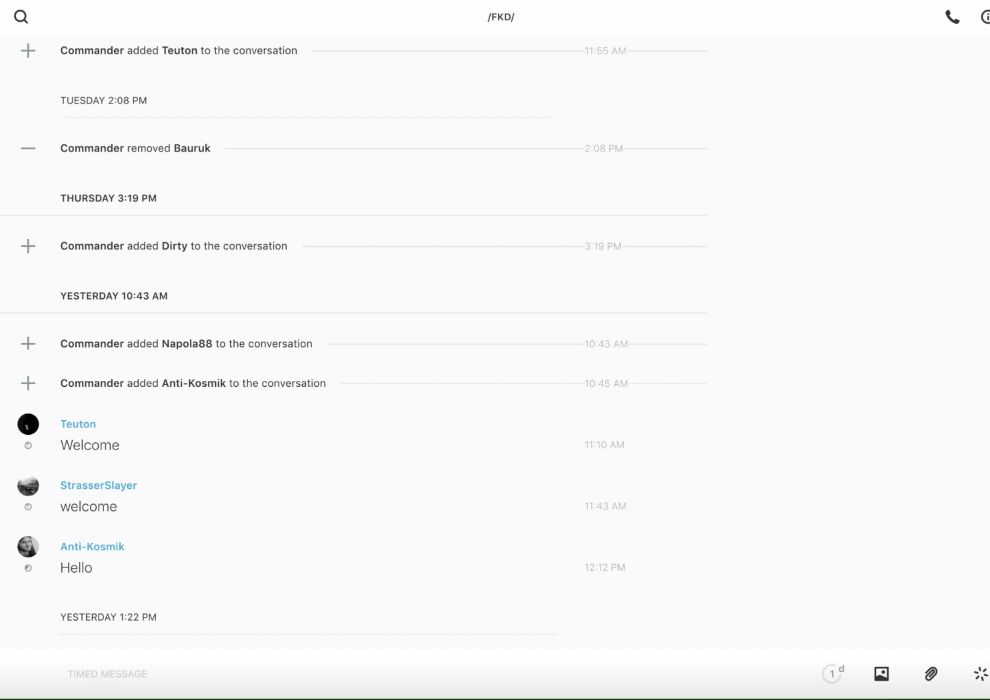The image size is (990, 700).
Task: Click the /FKD/ conversation title
Action: pos(501,17)
